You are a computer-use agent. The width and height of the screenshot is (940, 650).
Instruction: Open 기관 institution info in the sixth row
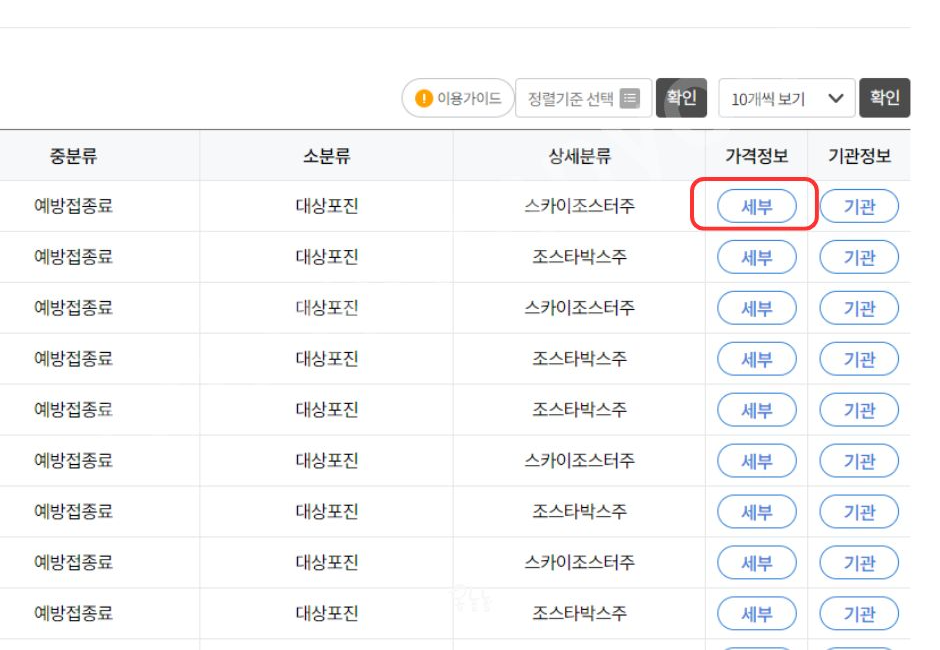click(860, 461)
